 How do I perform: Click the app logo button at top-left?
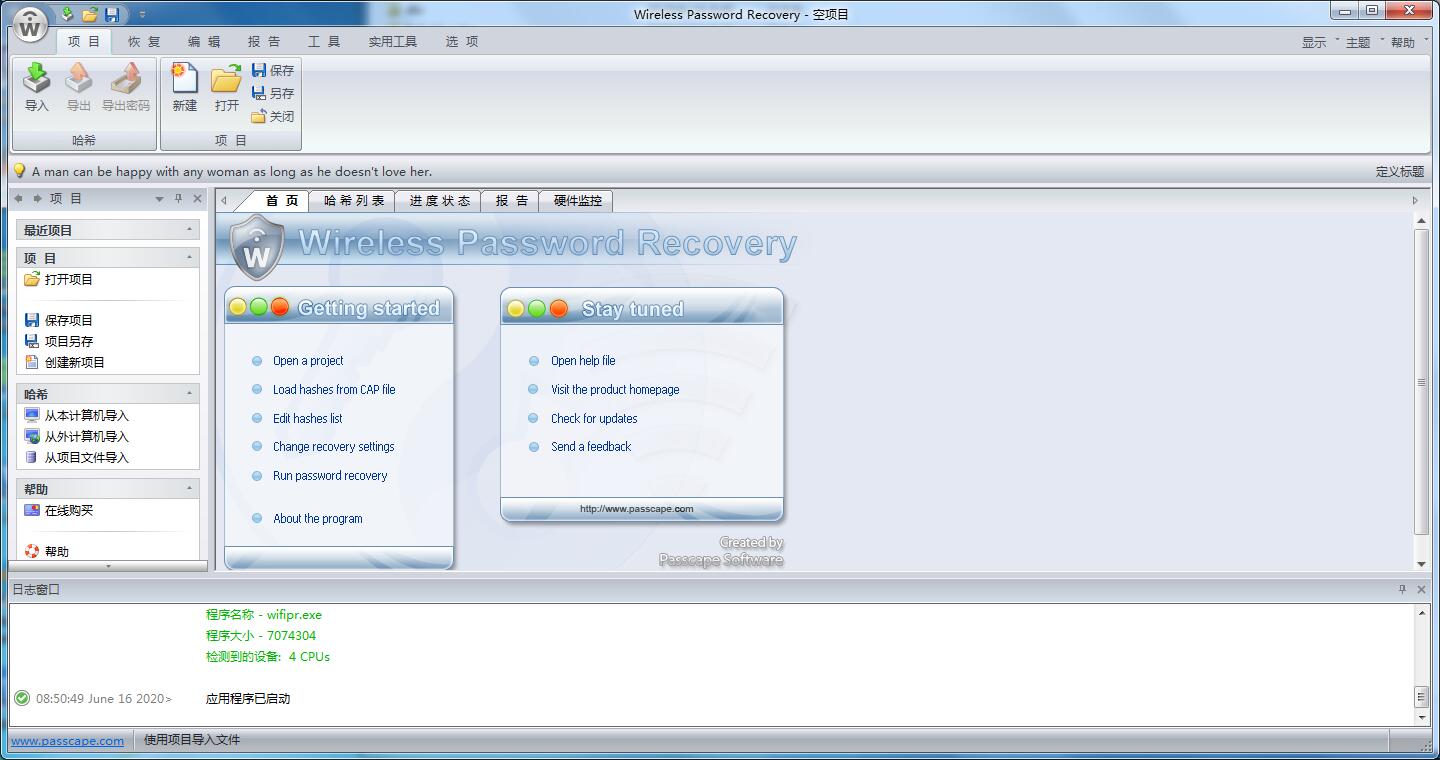31,26
